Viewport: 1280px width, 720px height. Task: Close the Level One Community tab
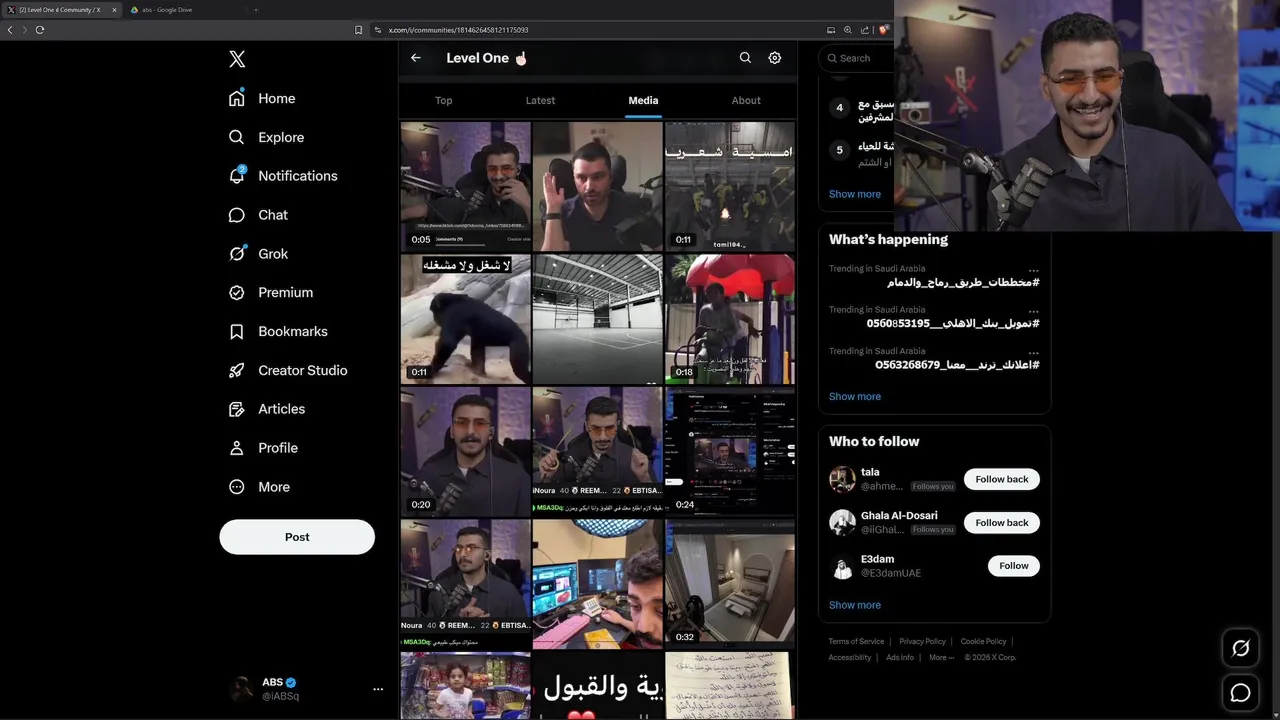(114, 10)
